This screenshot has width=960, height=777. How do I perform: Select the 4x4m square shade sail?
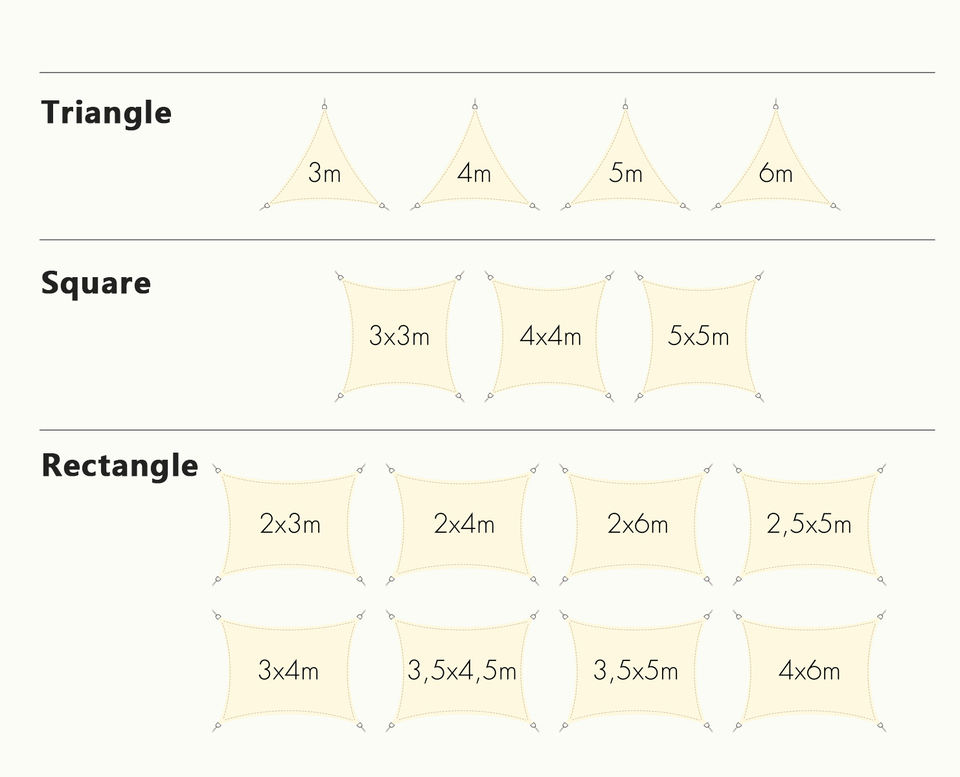[x=549, y=336]
